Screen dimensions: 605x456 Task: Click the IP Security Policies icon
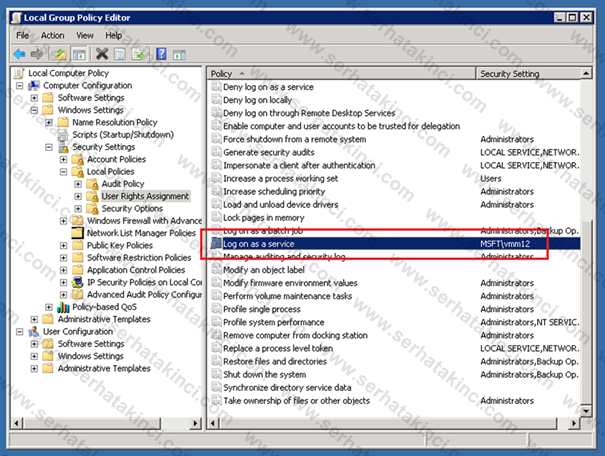click(x=78, y=282)
